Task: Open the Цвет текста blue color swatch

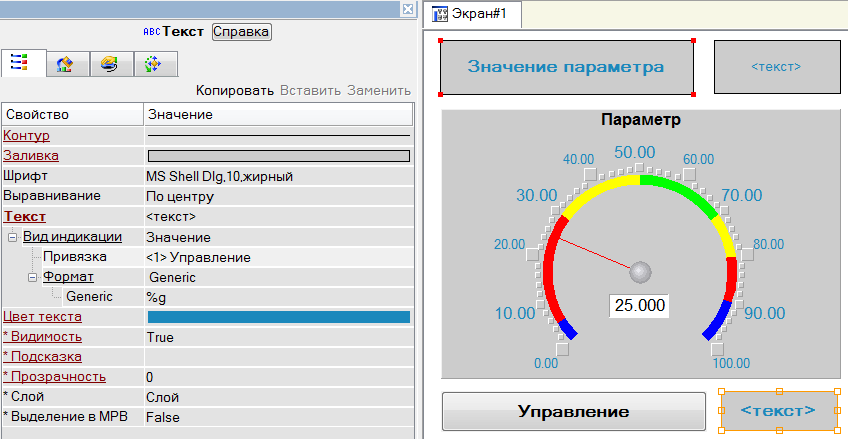Action: click(279, 317)
